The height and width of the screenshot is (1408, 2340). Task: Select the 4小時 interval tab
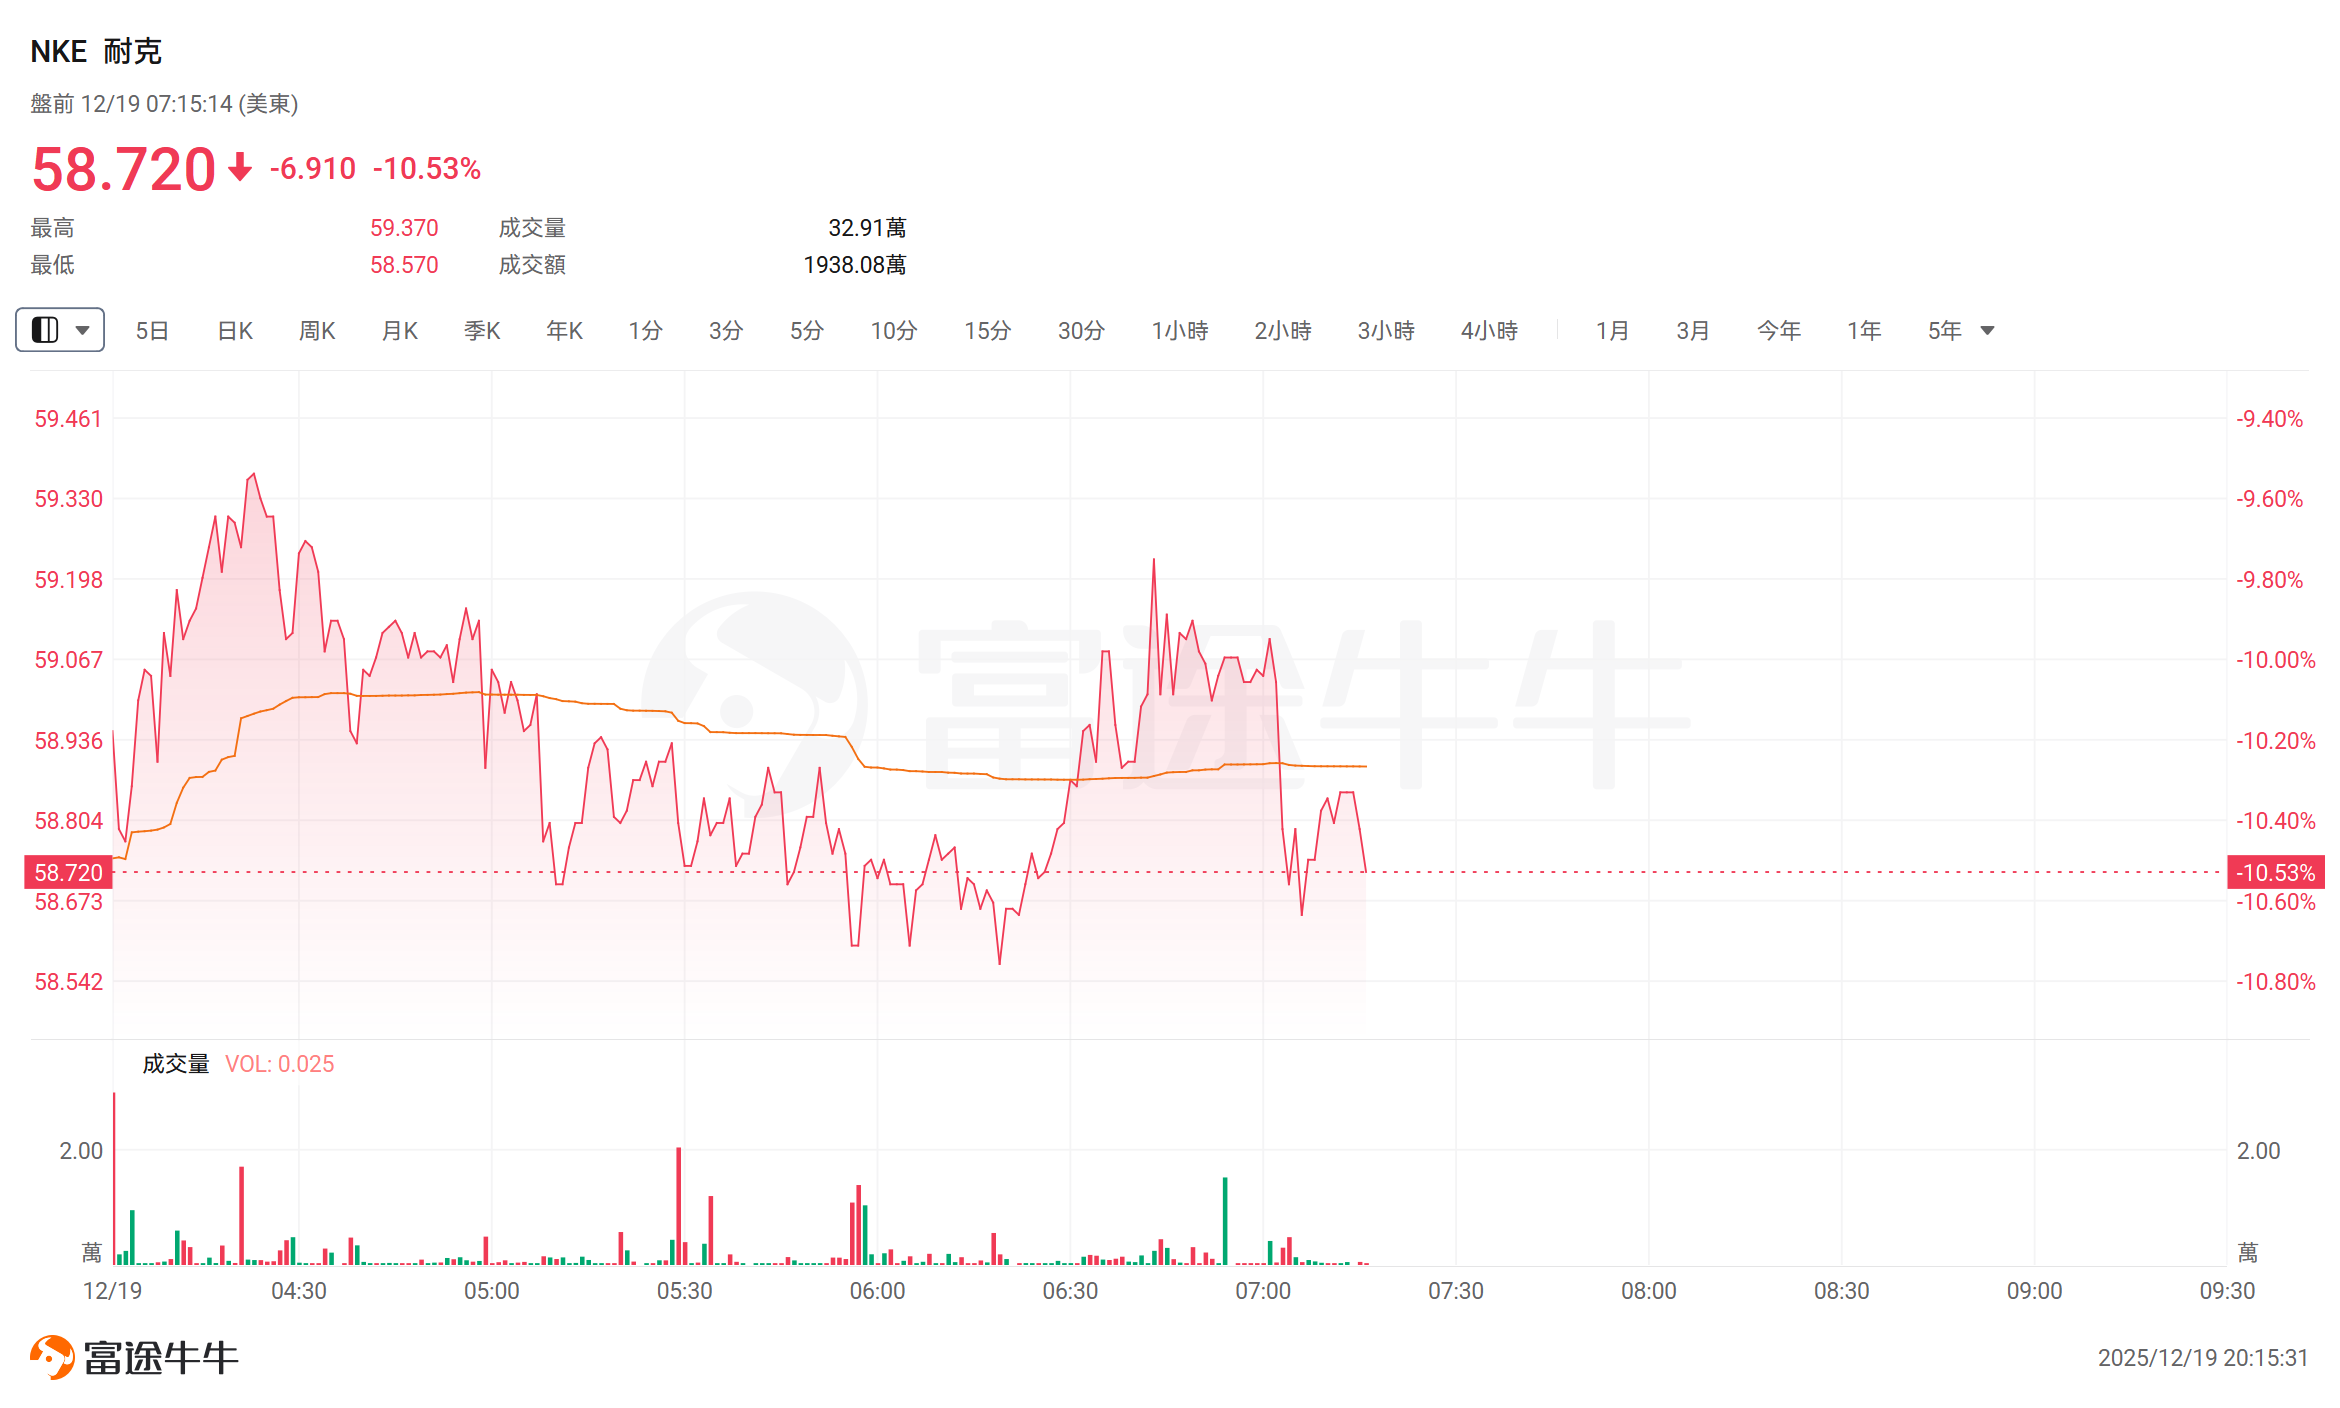point(1489,331)
